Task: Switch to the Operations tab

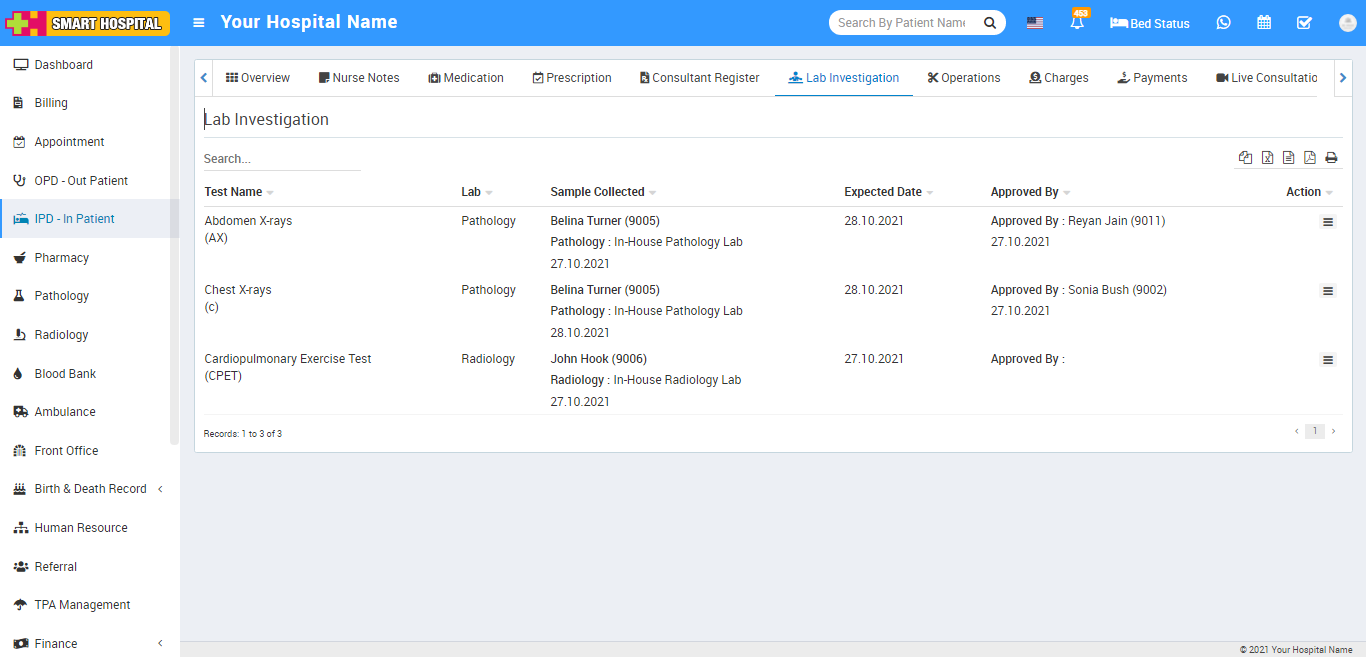Action: [963, 78]
